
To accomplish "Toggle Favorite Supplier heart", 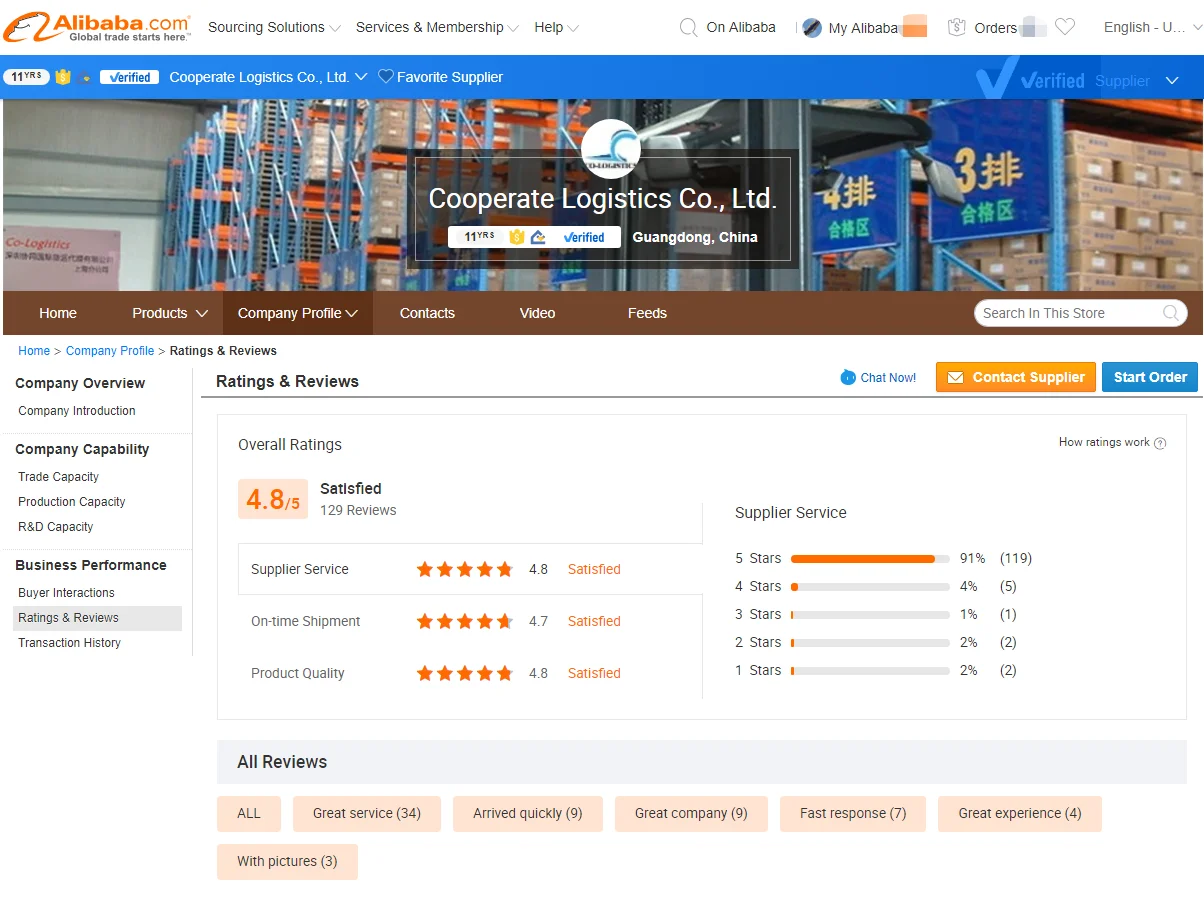I will 386,77.
